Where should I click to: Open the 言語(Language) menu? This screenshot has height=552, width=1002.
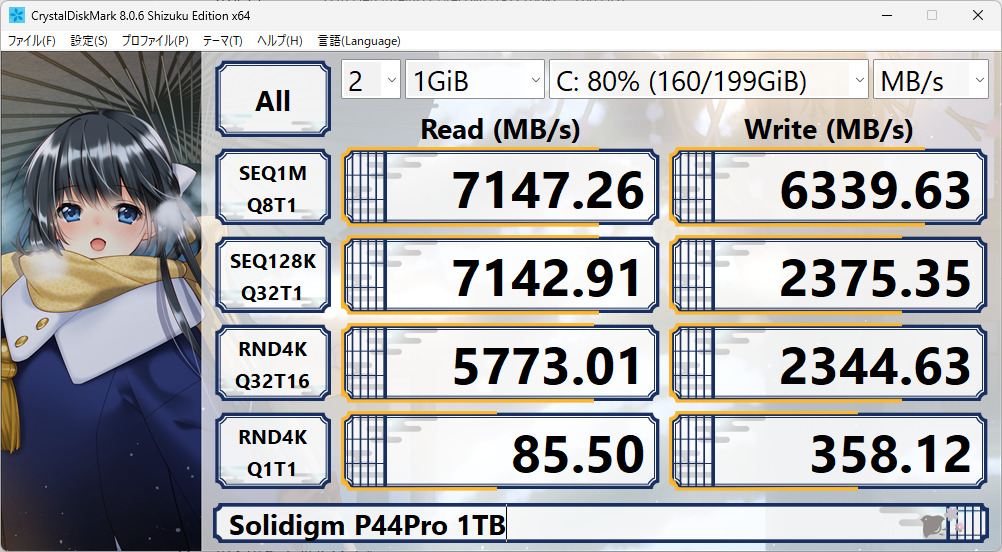pos(359,41)
